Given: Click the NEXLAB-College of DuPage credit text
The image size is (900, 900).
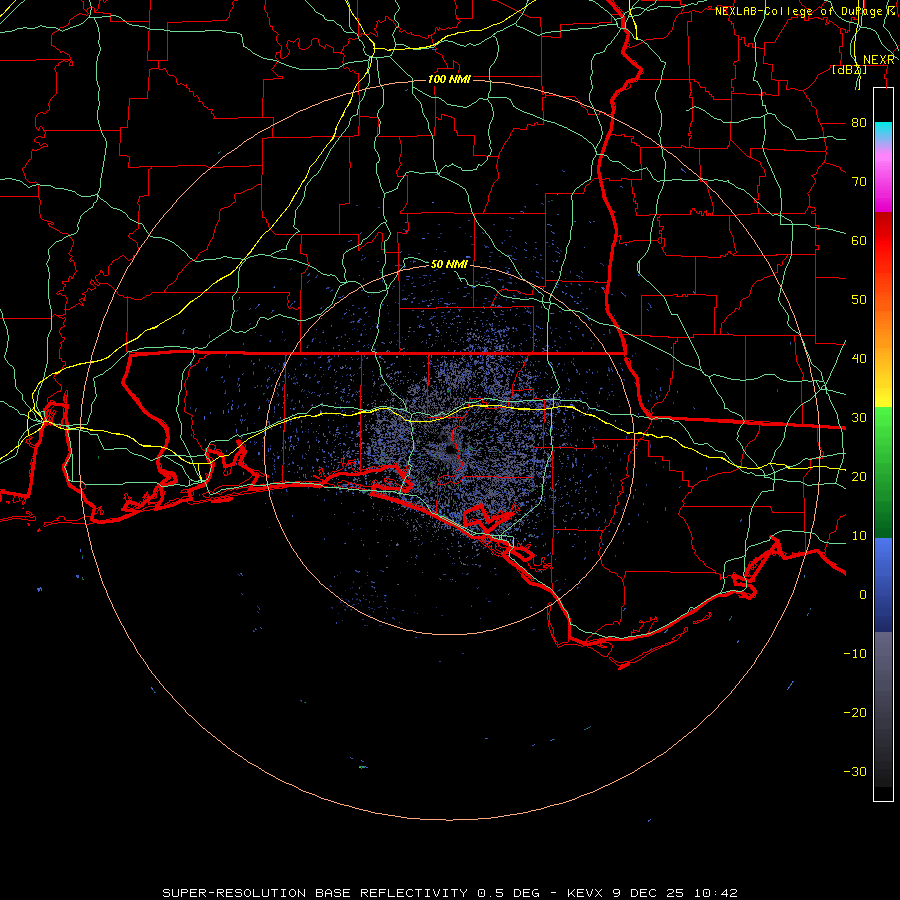Looking at the screenshot, I should (x=804, y=11).
